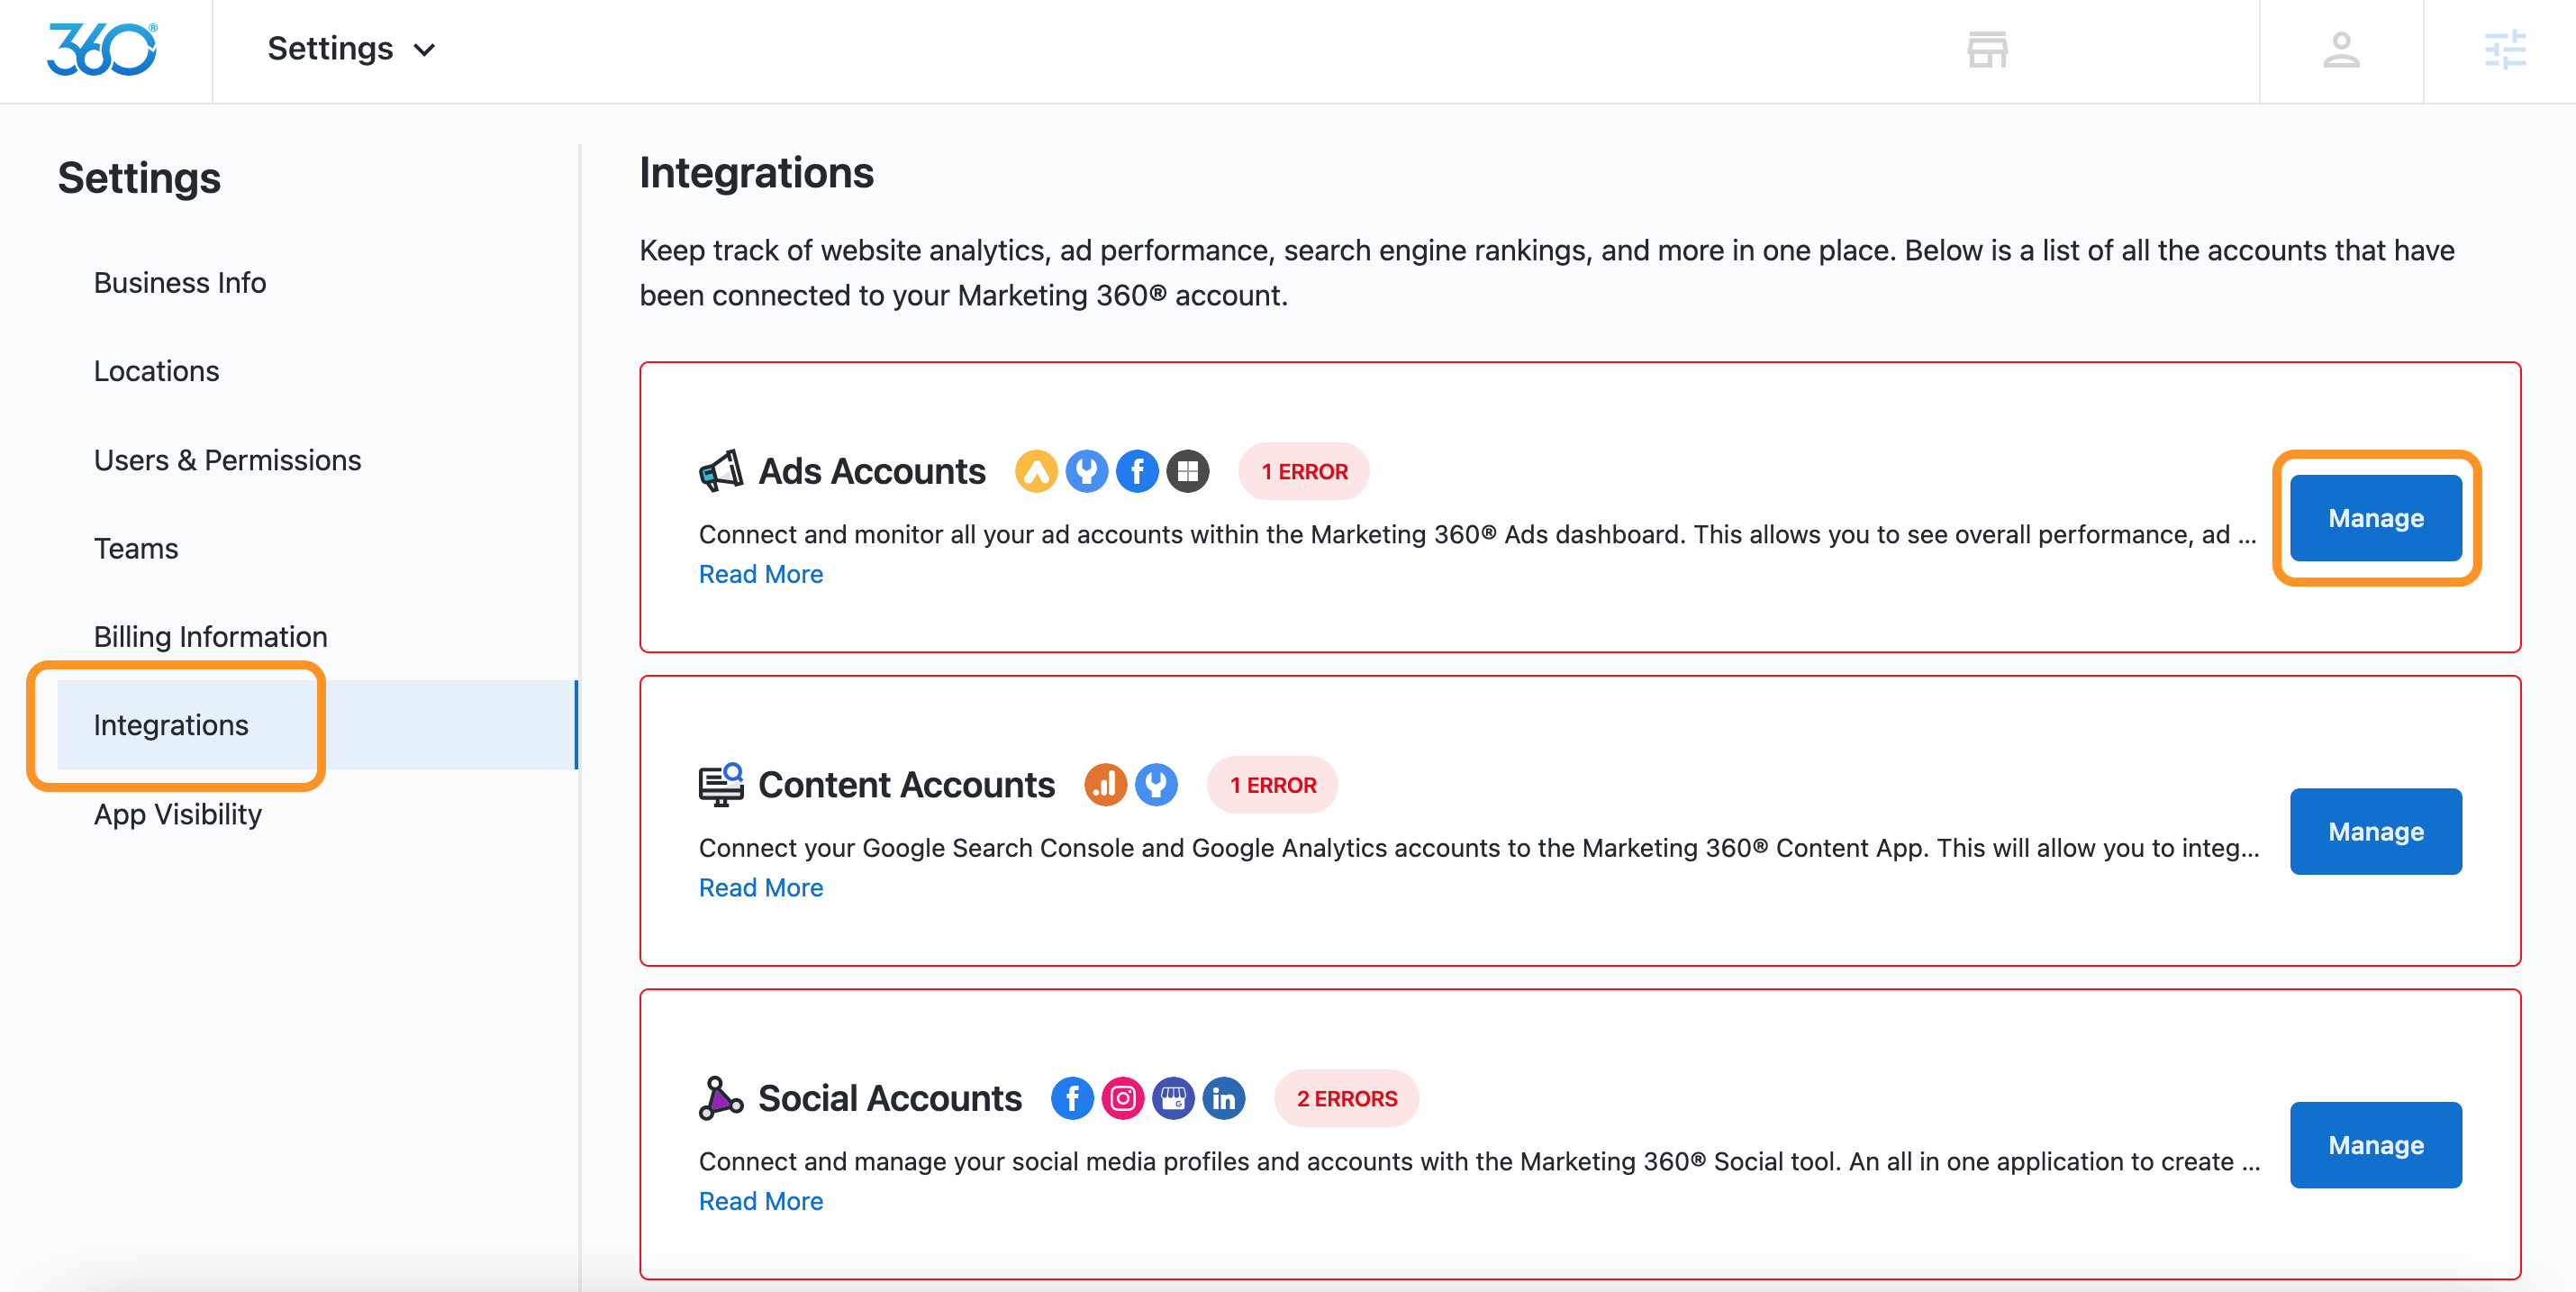Click the orange analytics icon in Content Accounts
The width and height of the screenshot is (2576, 1292).
(1105, 785)
